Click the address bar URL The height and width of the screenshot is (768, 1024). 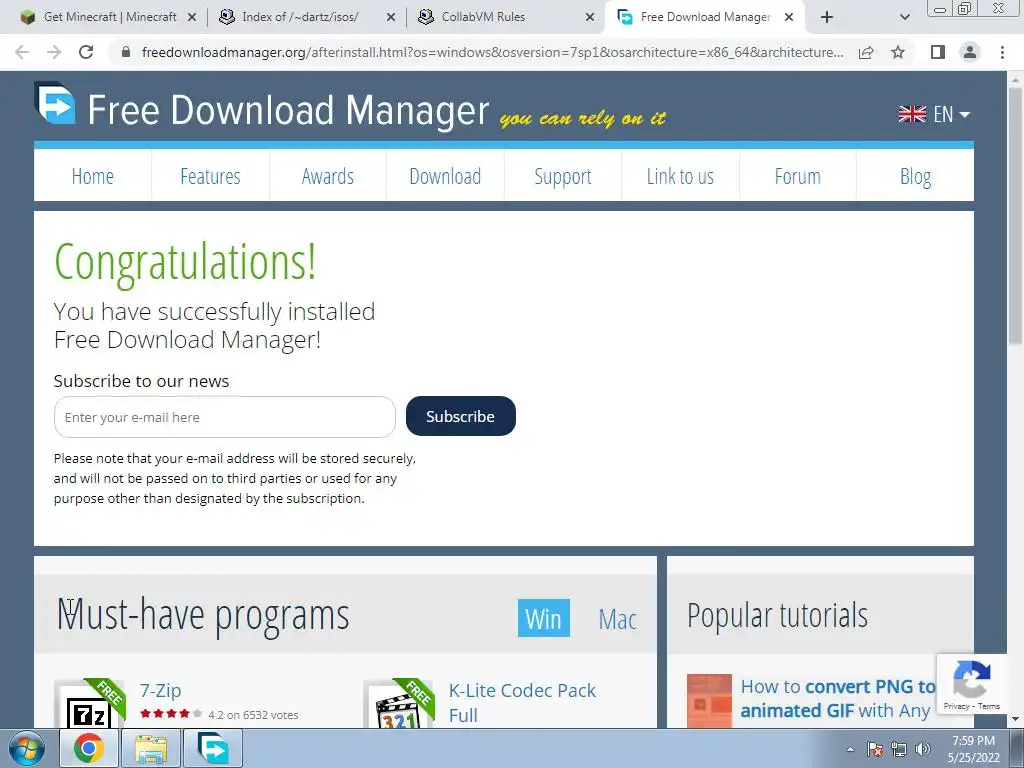point(492,52)
